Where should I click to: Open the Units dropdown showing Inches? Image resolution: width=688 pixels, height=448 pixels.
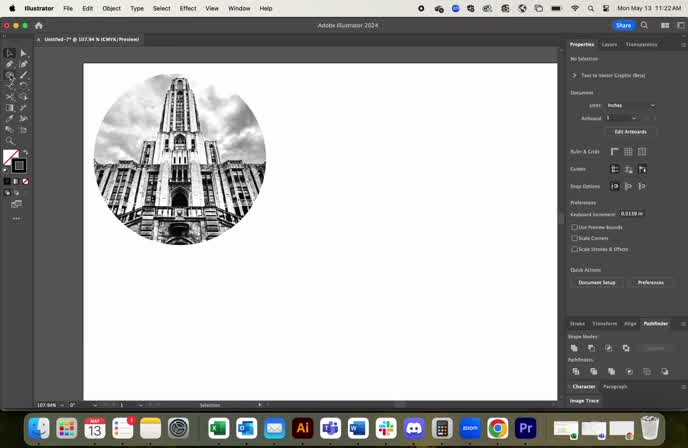tap(631, 105)
